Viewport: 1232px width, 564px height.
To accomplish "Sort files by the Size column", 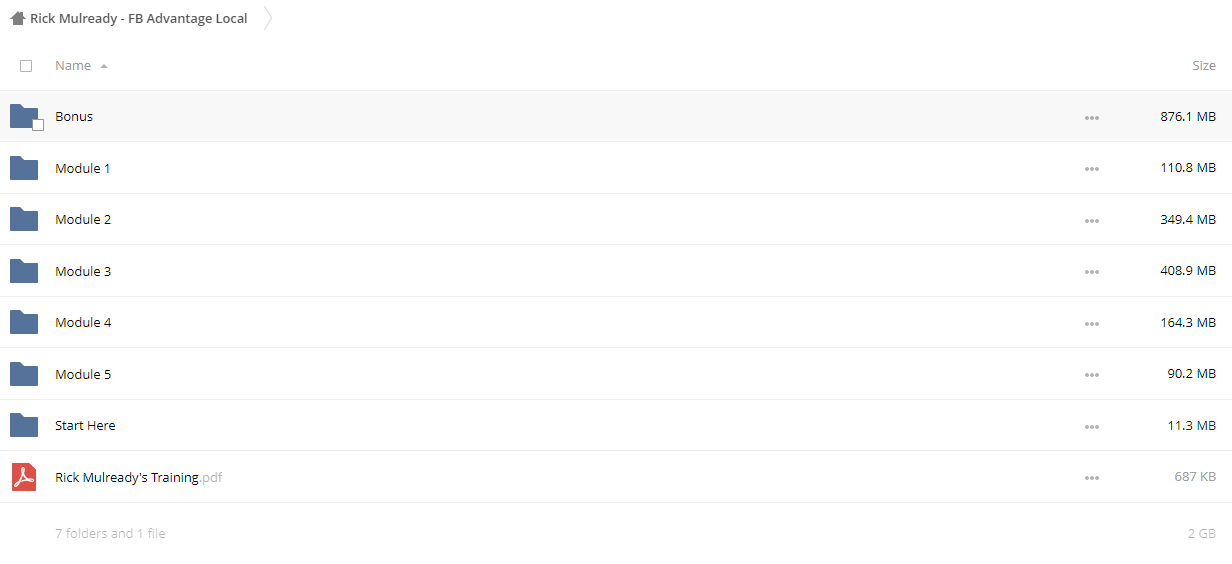I will pos(1204,66).
